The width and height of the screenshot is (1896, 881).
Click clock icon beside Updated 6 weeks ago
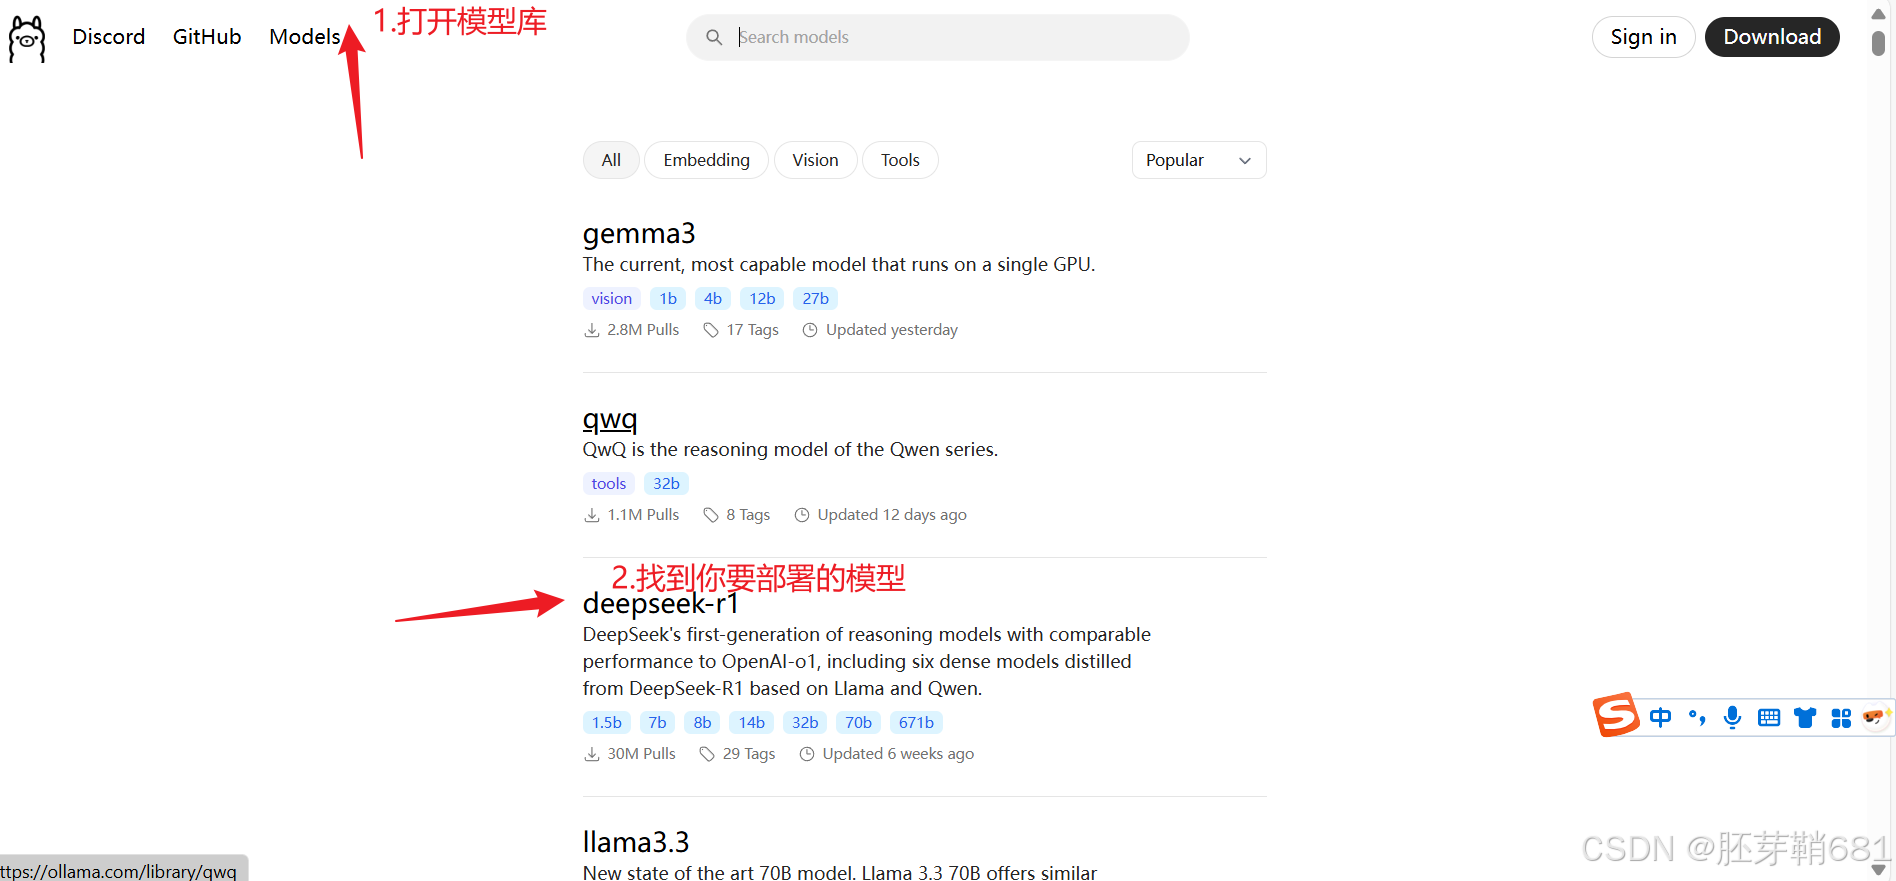807,754
